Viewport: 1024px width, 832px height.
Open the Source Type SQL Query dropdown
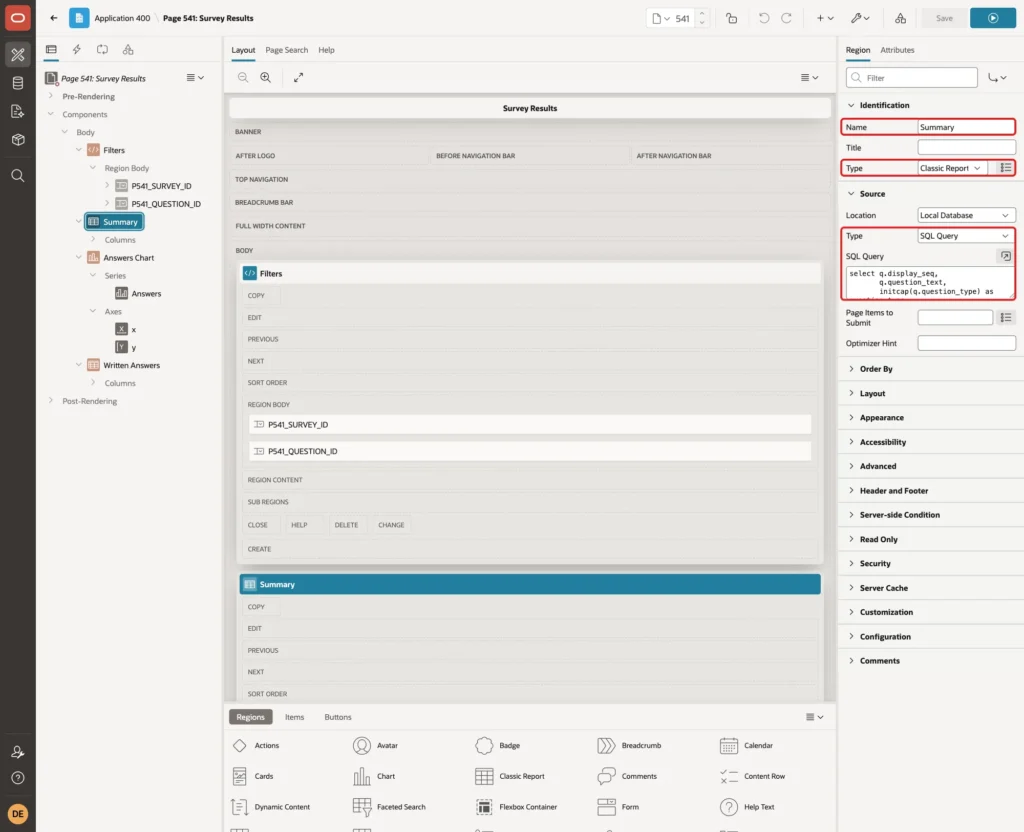[x=965, y=236]
